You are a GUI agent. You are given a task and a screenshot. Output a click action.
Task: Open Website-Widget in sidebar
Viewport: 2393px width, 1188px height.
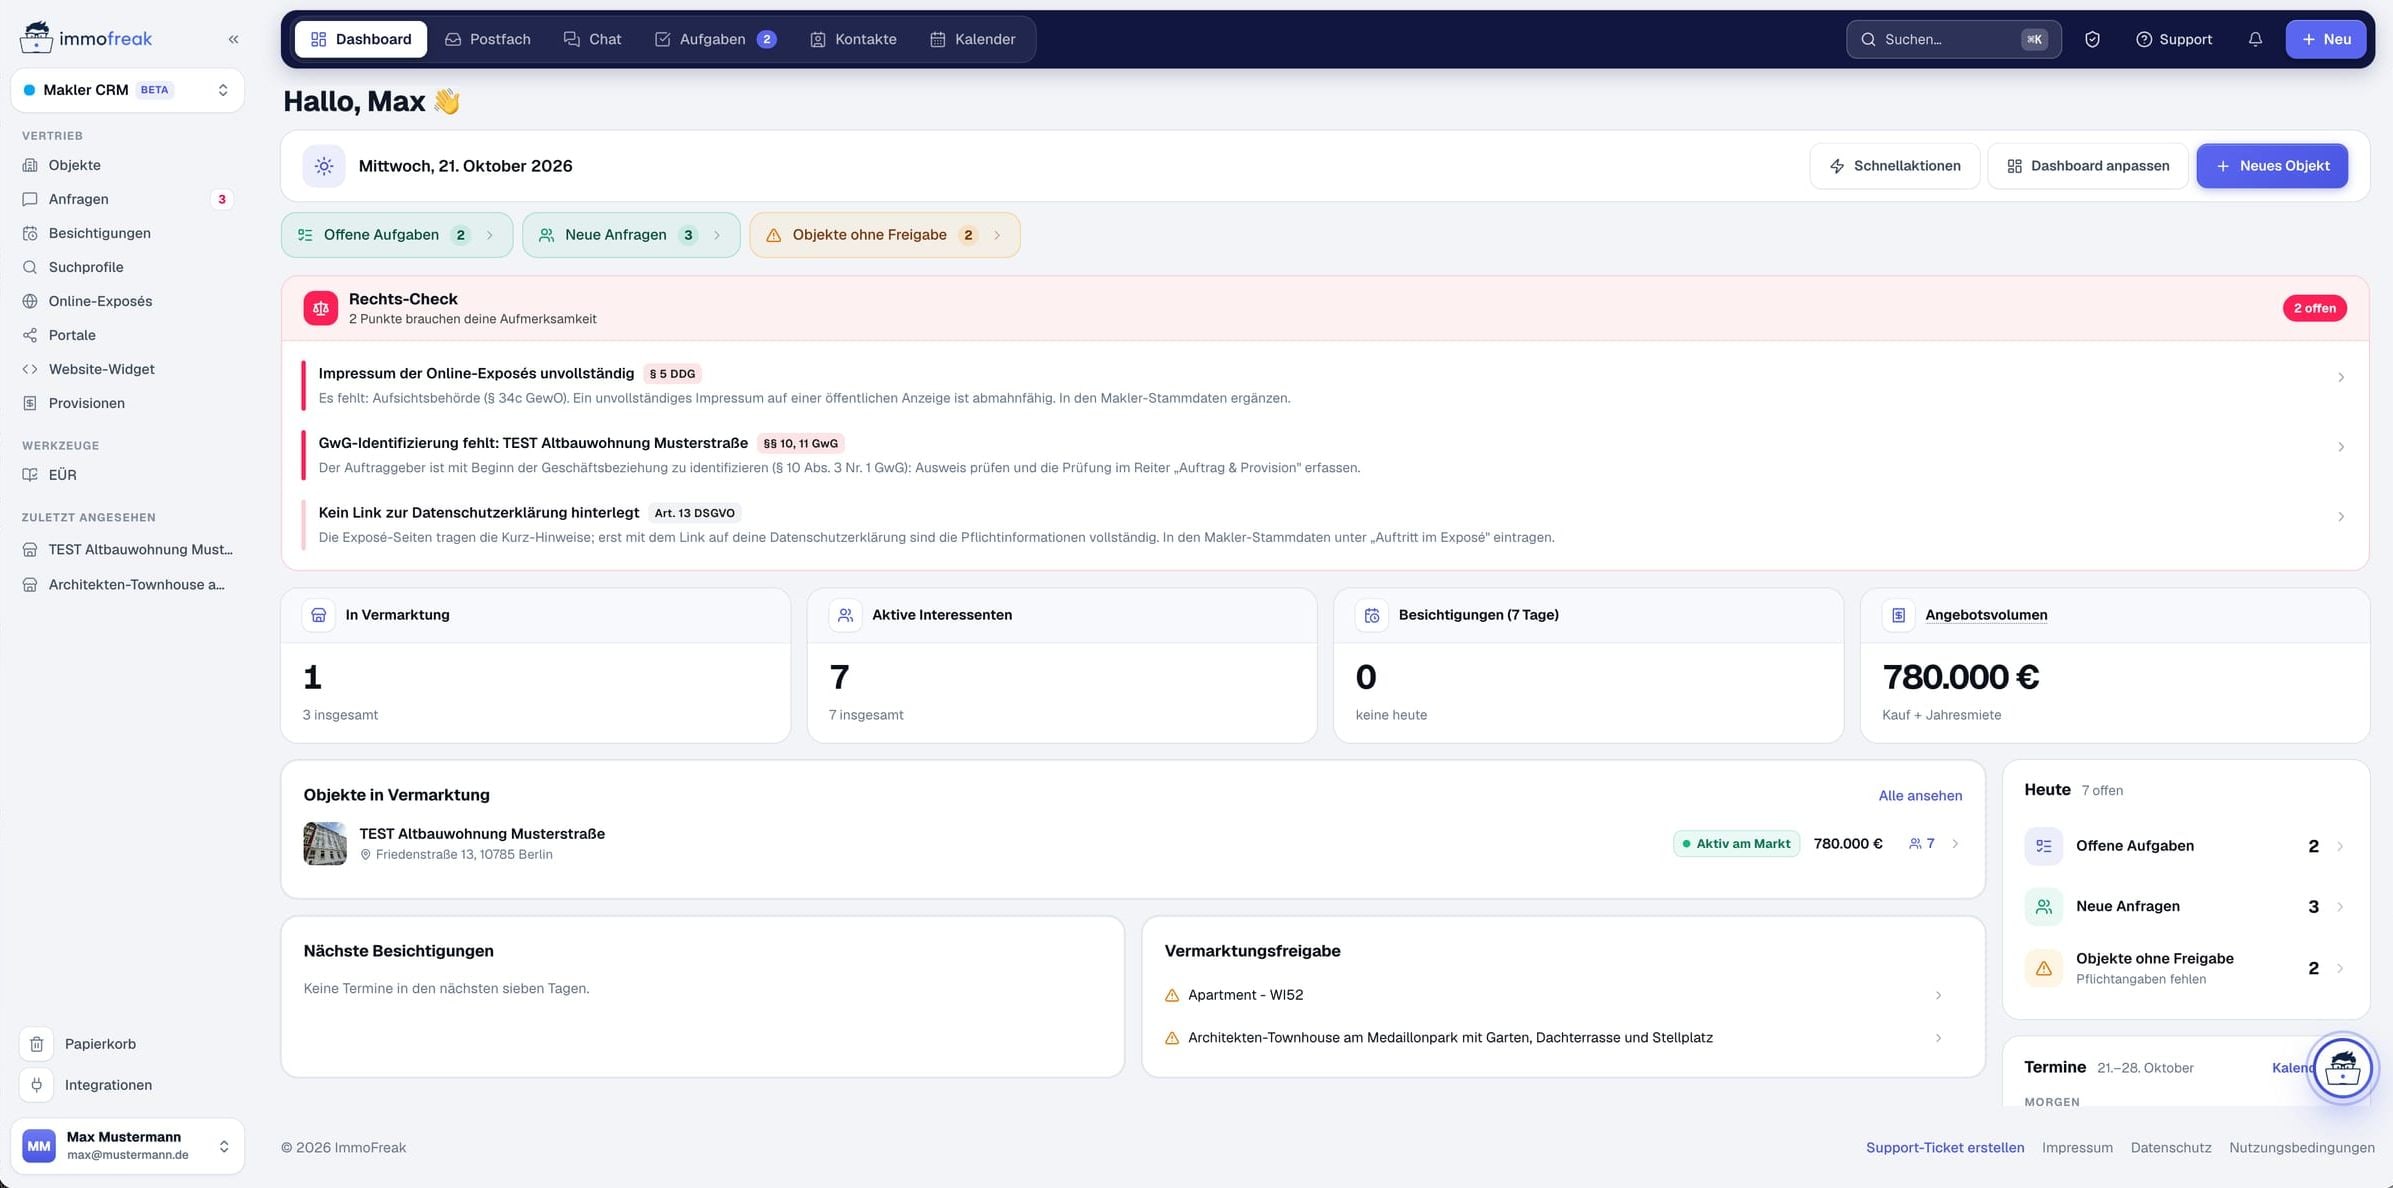click(127, 369)
